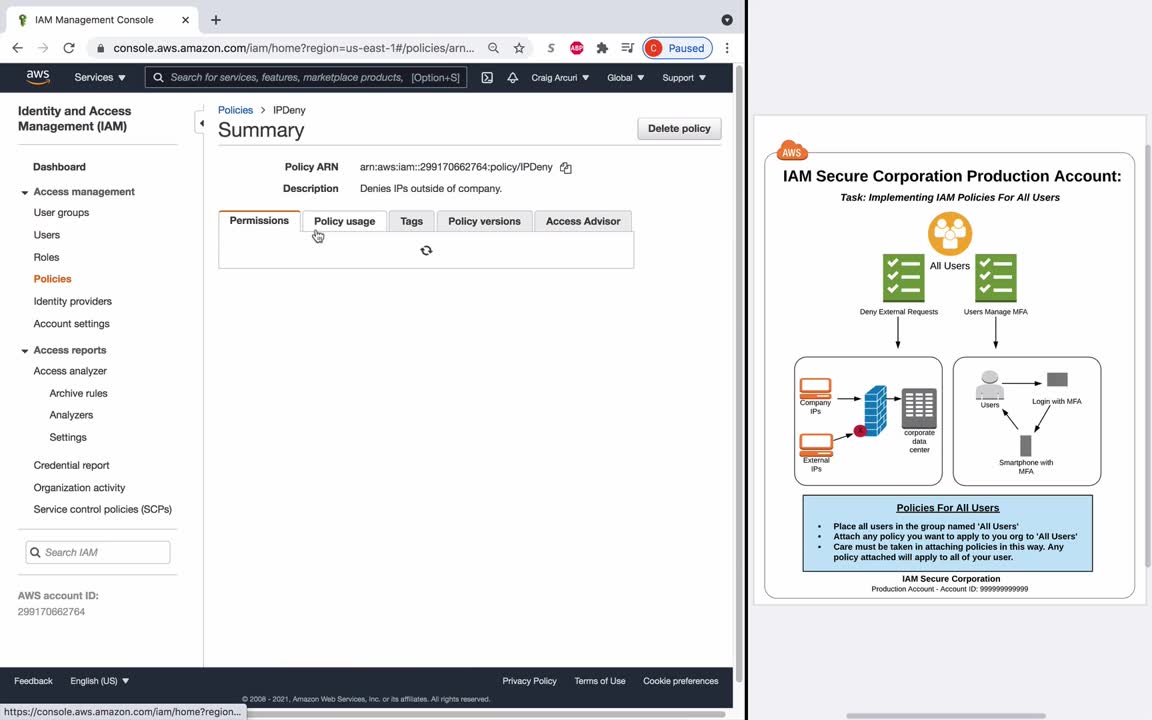1152x720 pixels.
Task: Switch to the Tags tab
Action: click(411, 221)
